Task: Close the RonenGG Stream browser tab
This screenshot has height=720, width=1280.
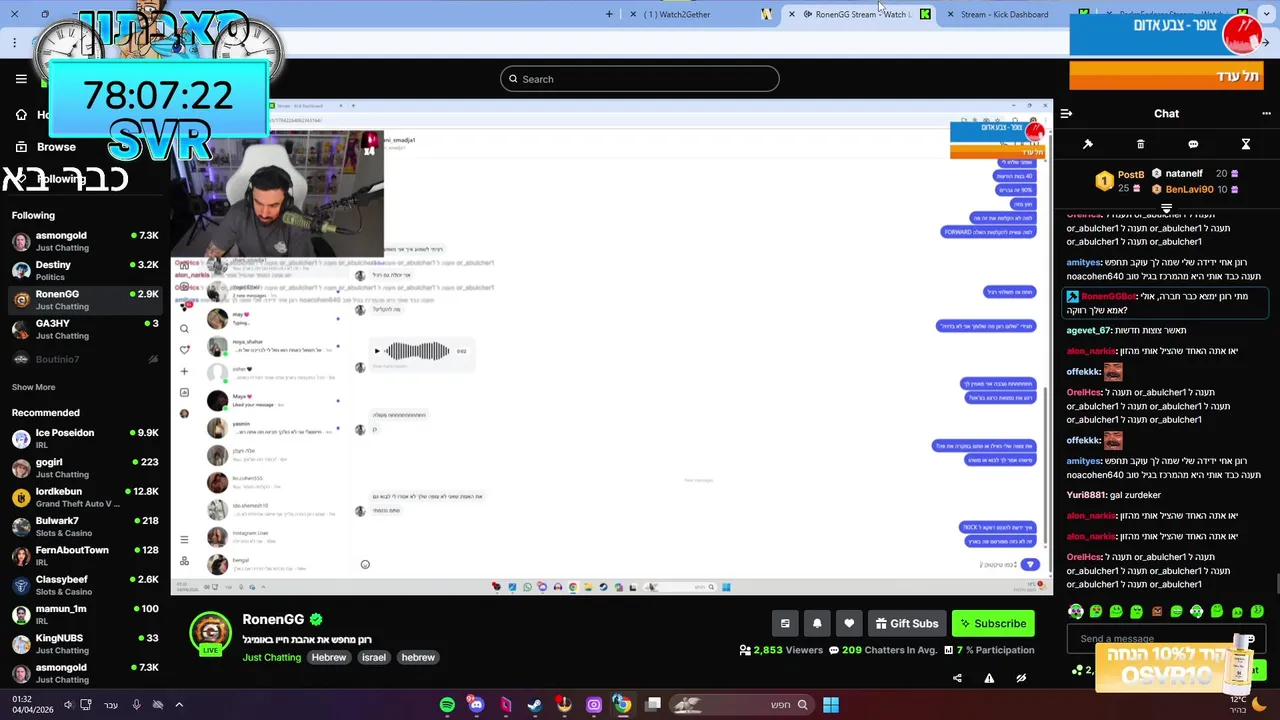Action: [x=792, y=14]
